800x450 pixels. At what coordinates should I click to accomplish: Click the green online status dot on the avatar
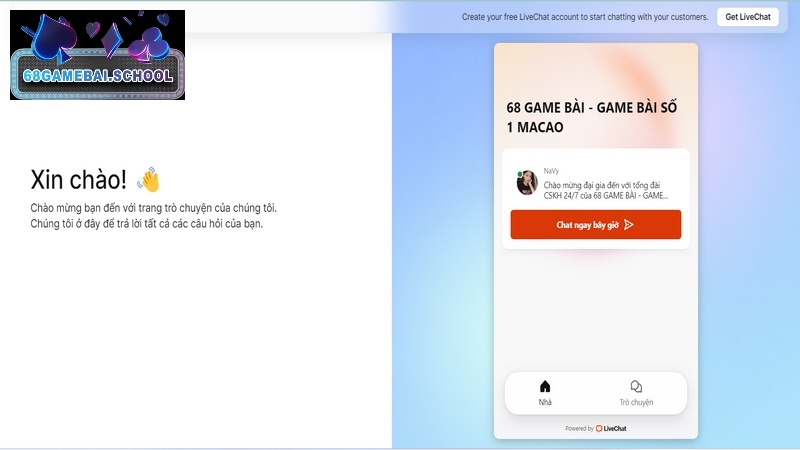(x=520, y=174)
